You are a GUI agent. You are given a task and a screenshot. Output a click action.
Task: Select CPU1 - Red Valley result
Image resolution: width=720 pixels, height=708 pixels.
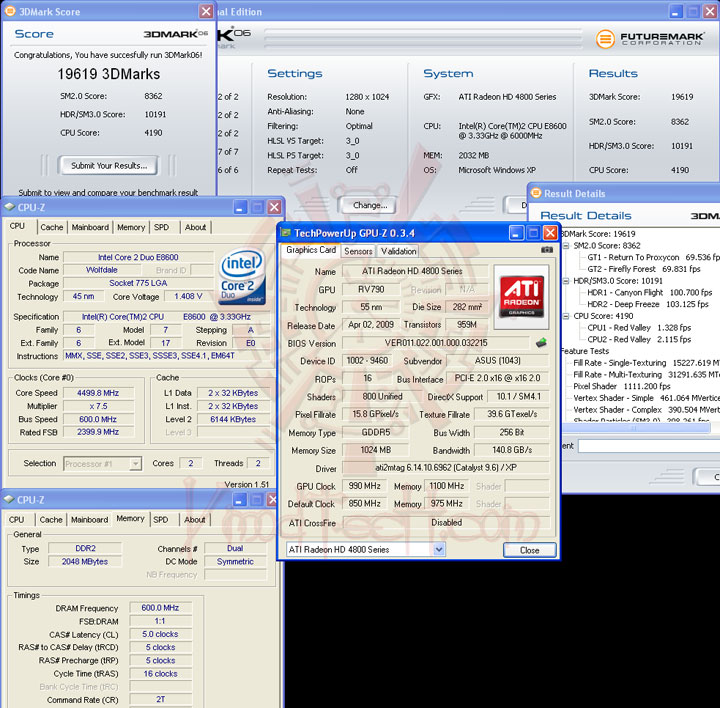[639, 327]
